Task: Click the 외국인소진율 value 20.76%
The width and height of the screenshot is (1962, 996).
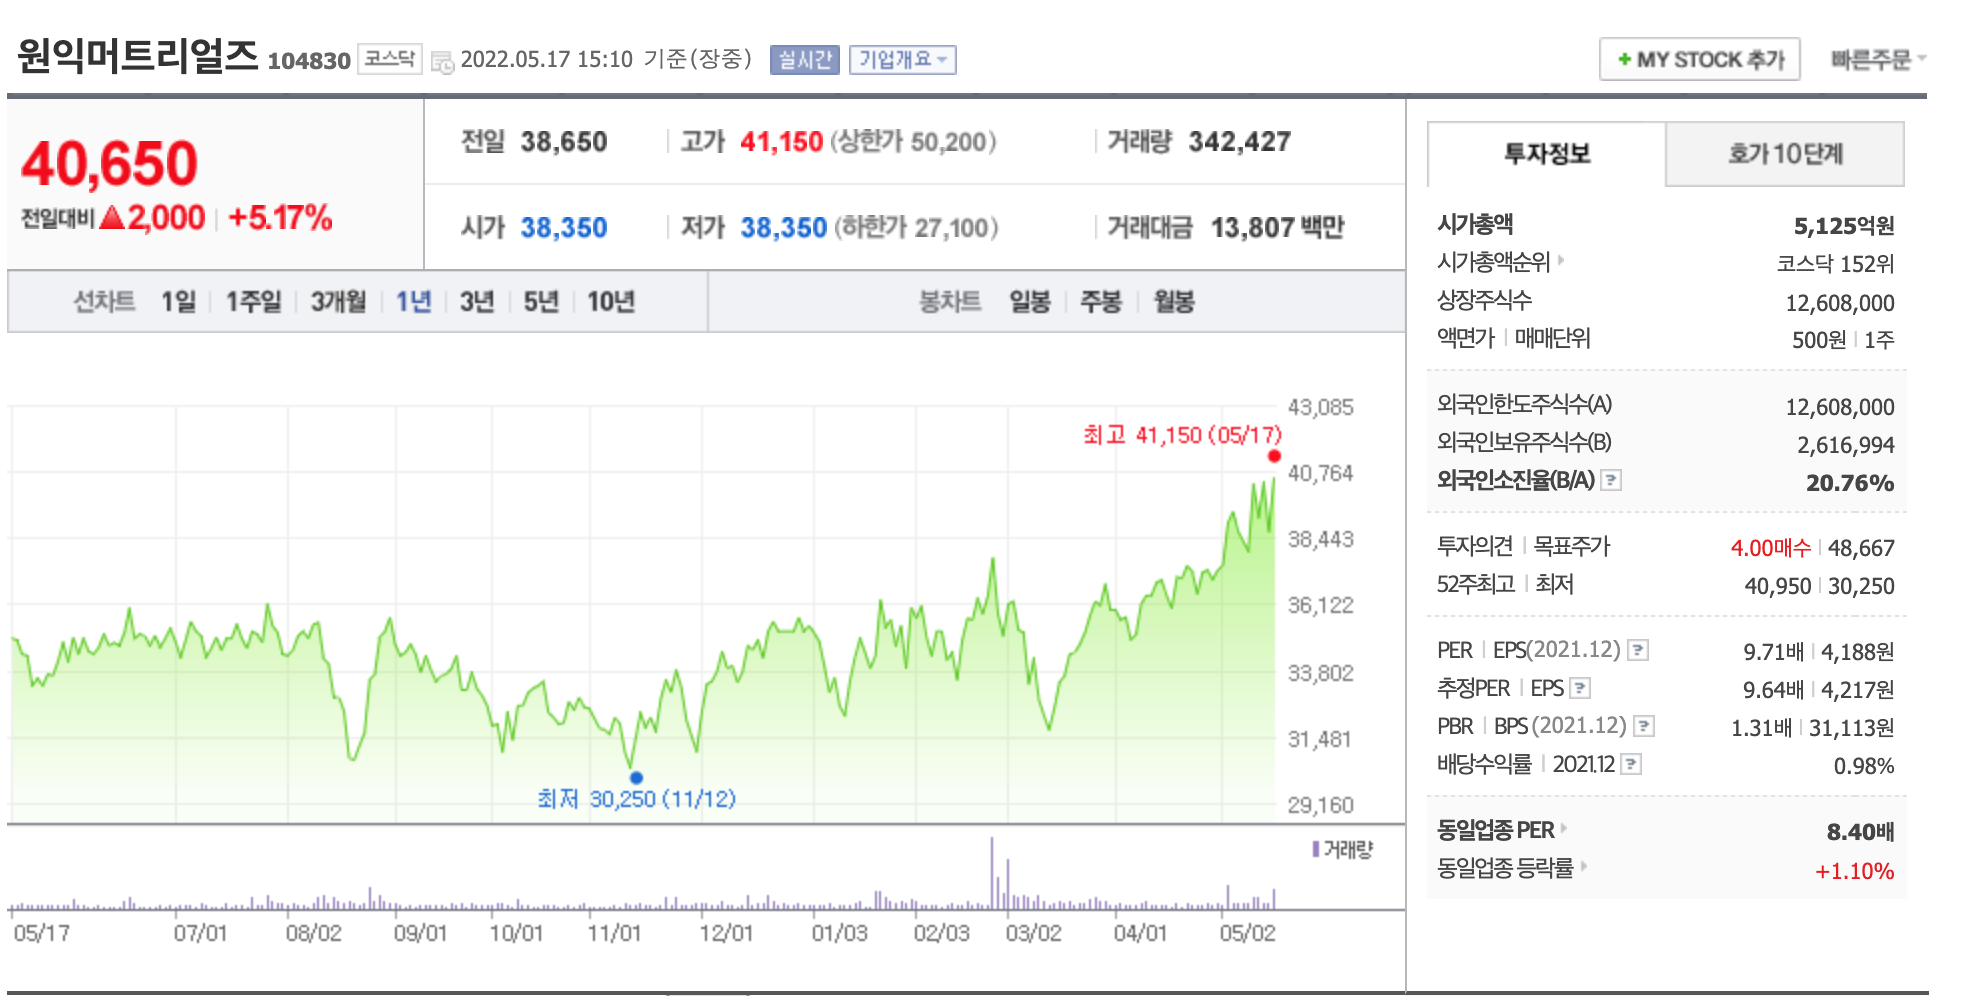Action: click(1849, 483)
